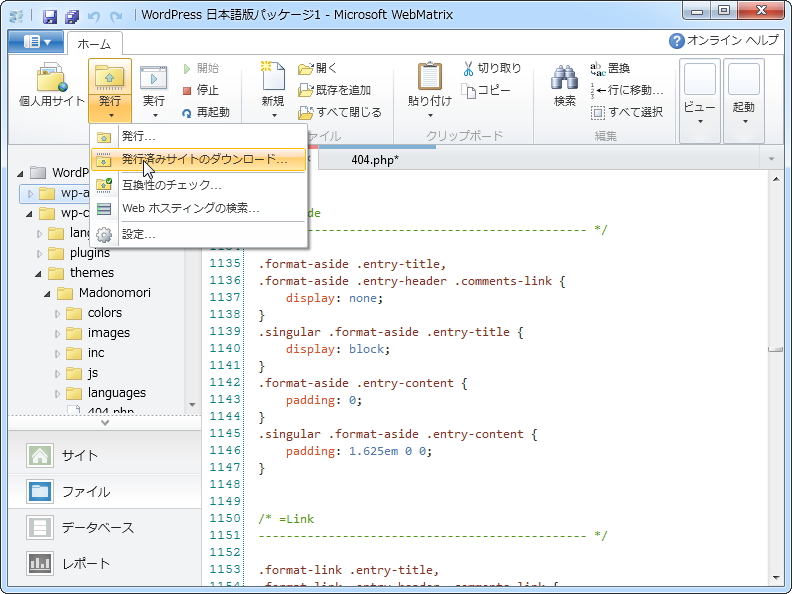
Task: Click the 新規 (New) file icon
Action: coord(273,76)
